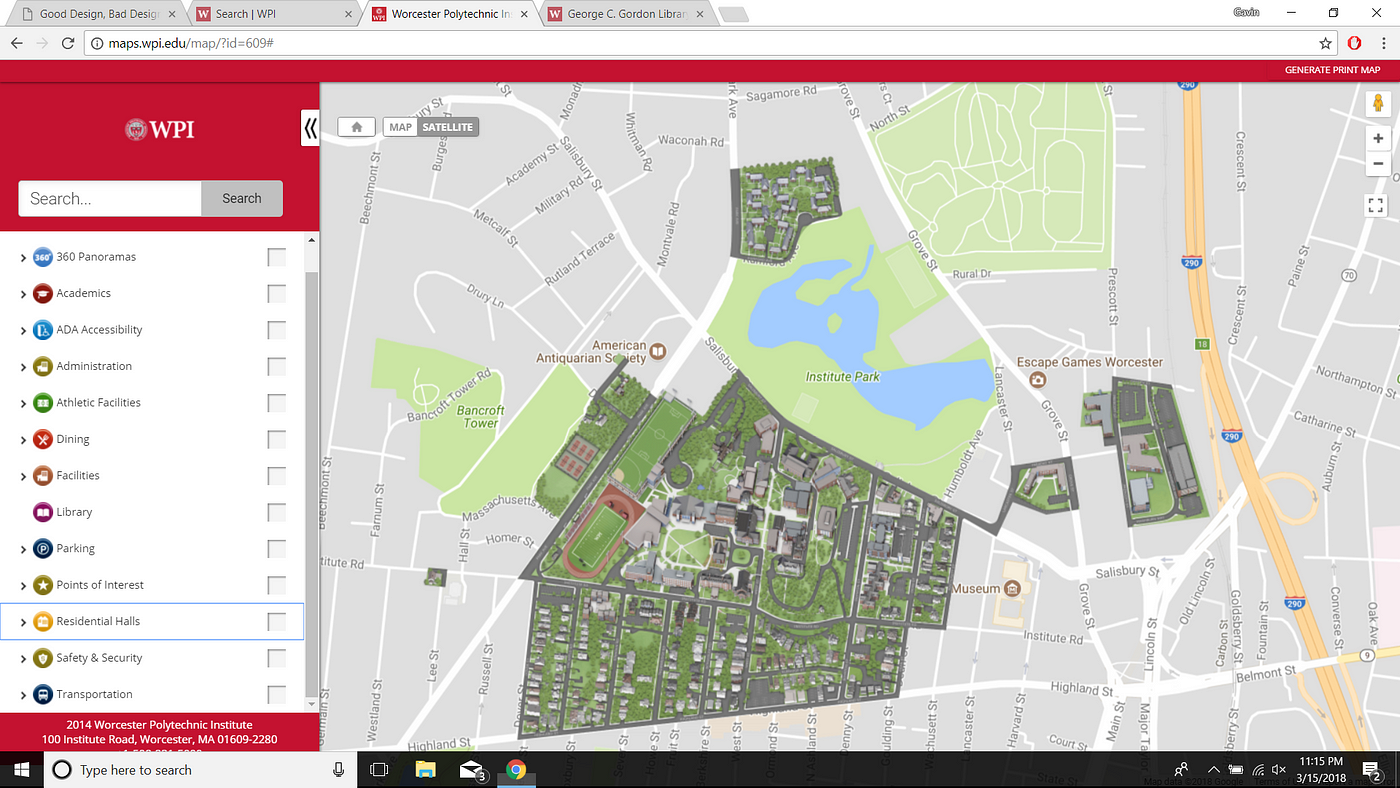Check the Athletic Facilities checkbox

coord(276,404)
